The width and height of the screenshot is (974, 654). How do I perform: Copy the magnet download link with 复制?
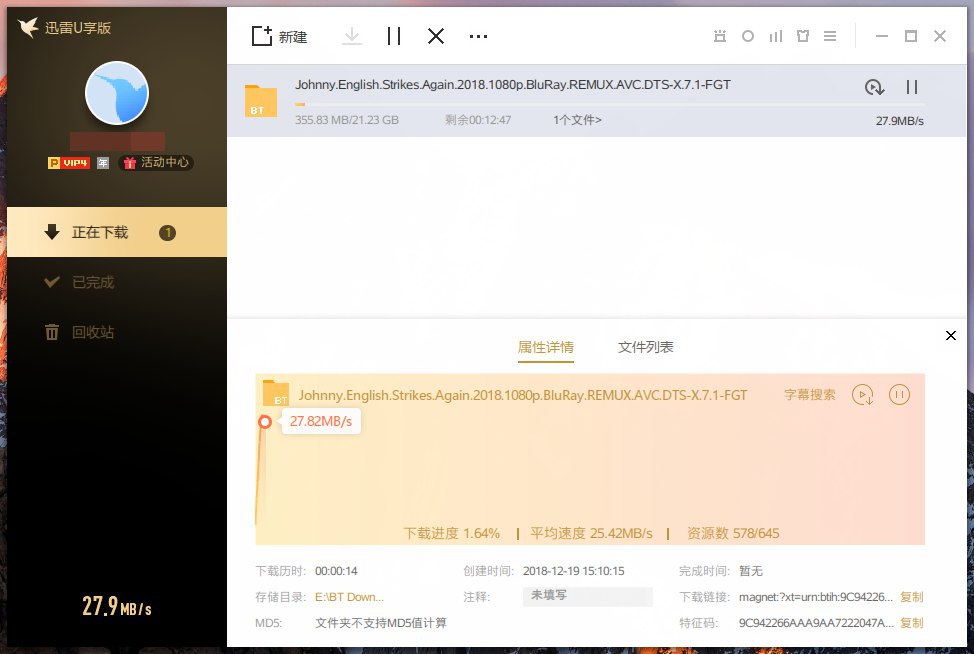[911, 597]
